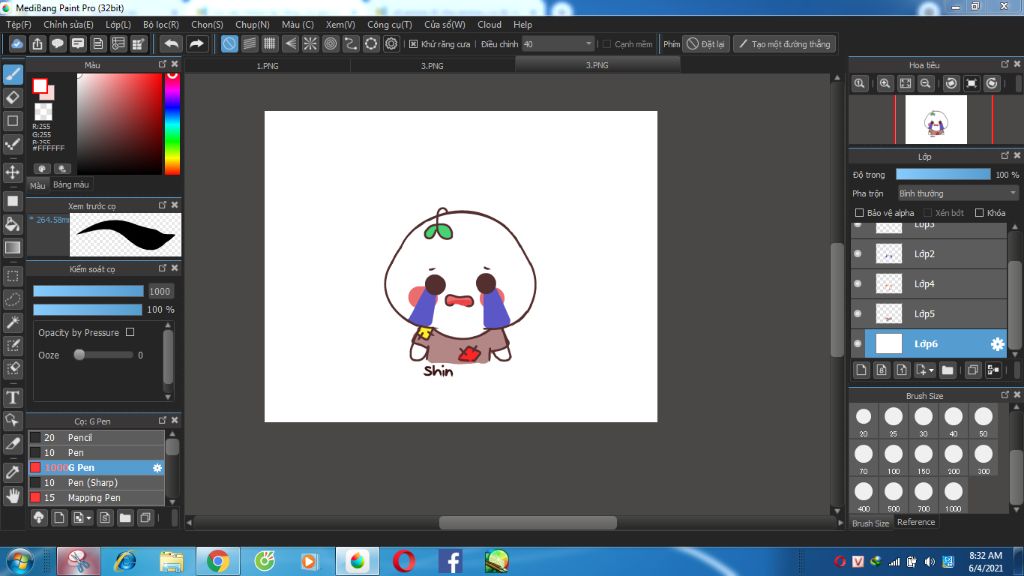This screenshot has width=1024, height=576.
Task: Click the Đặt lại reset button
Action: (706, 44)
